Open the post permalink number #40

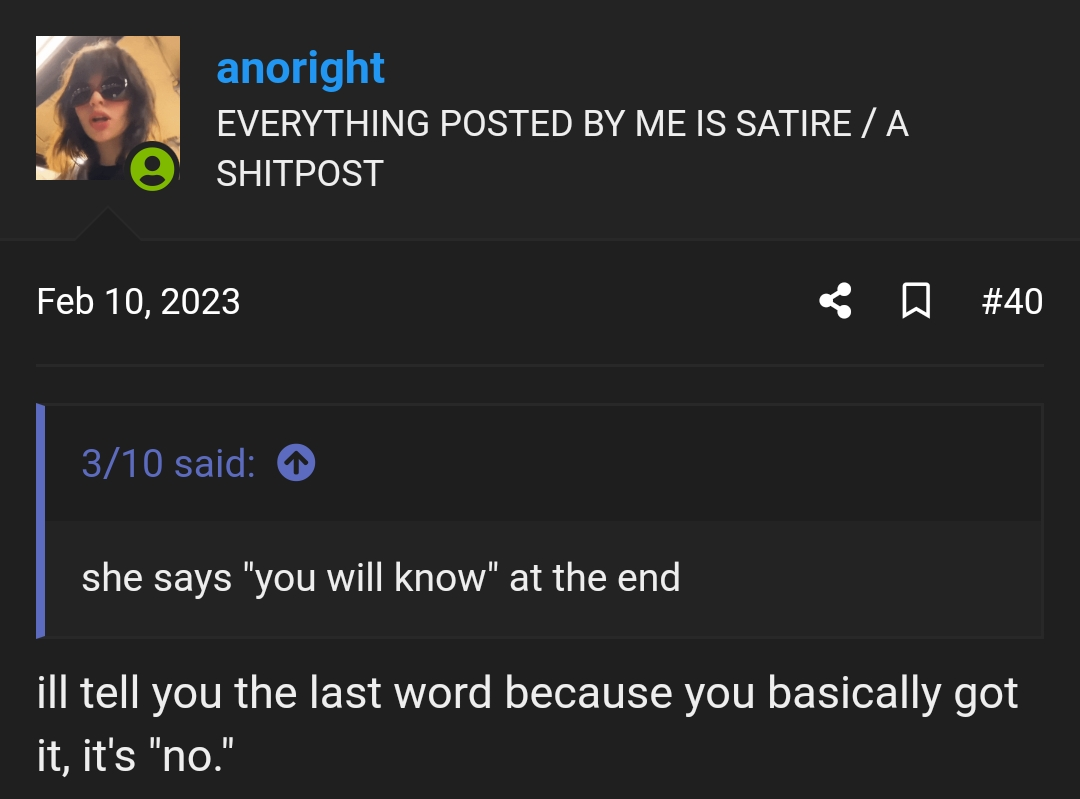tap(1012, 302)
